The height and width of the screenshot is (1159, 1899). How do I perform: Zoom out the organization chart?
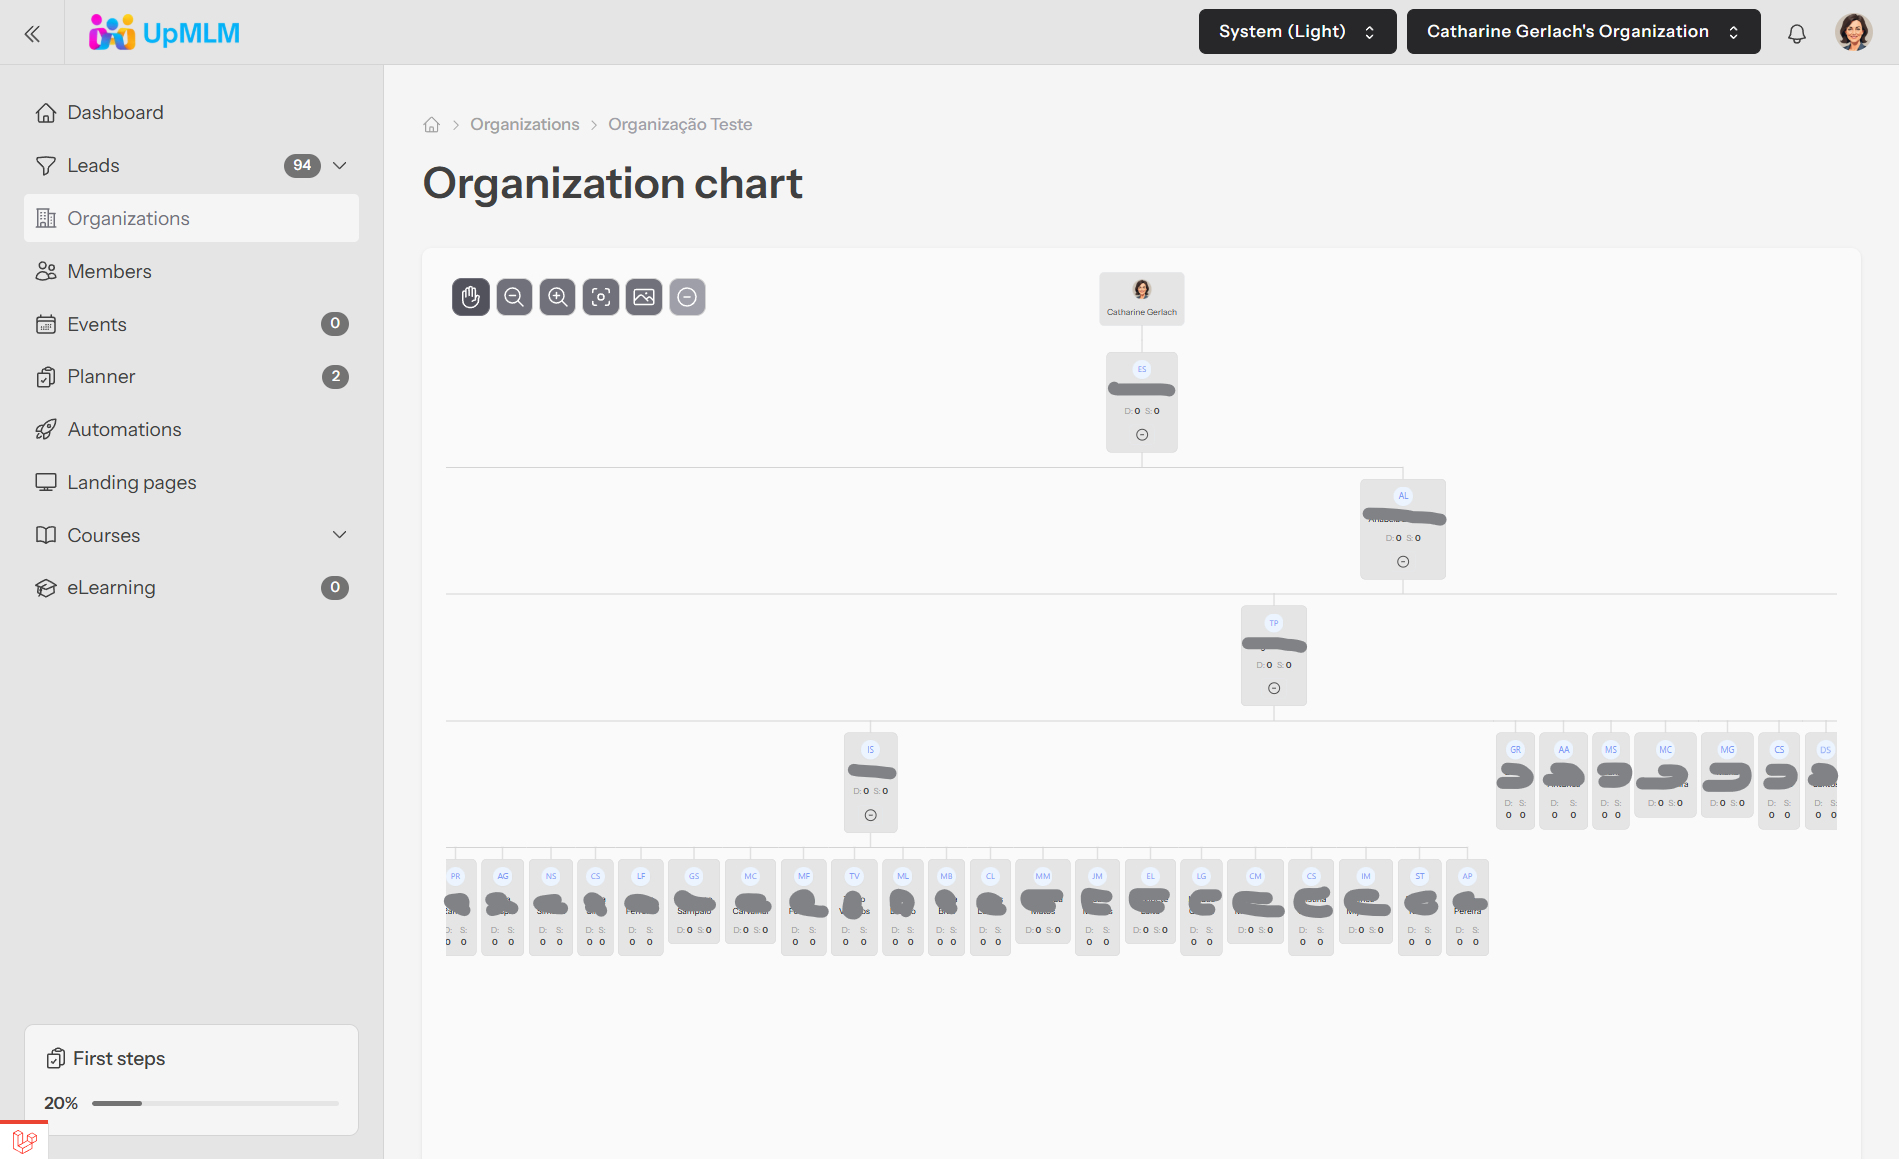(514, 297)
